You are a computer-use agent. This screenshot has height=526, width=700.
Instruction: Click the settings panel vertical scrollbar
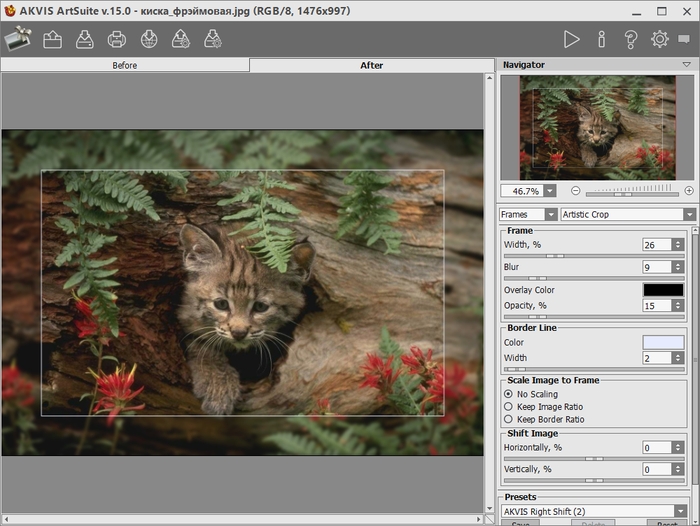(x=695, y=357)
